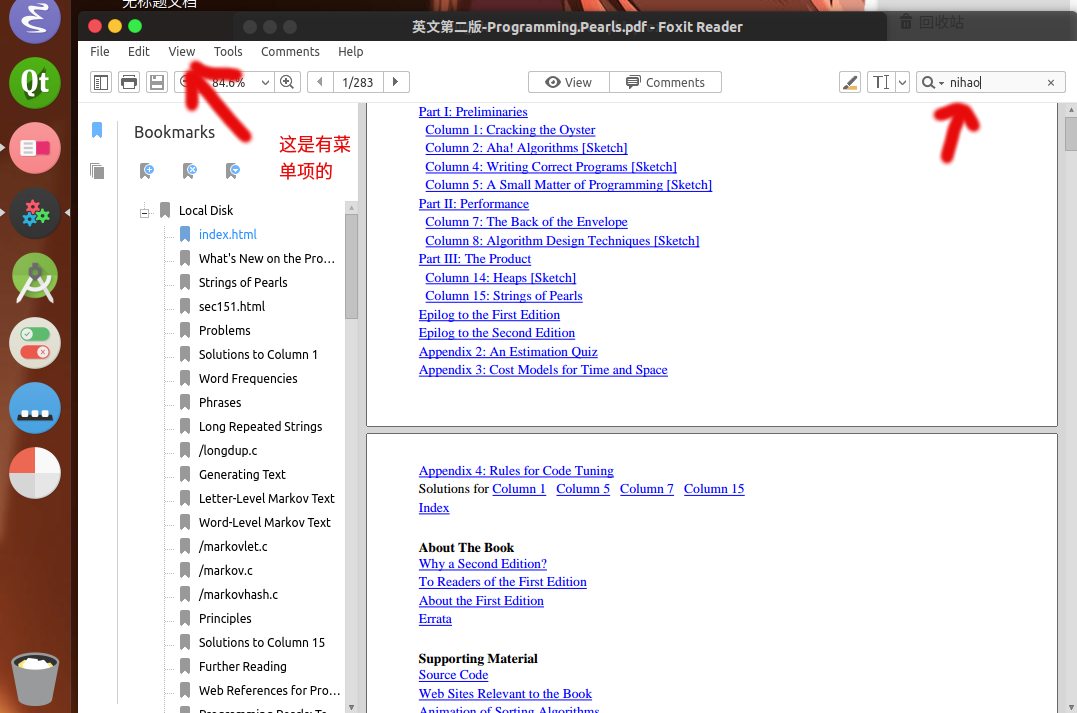Launch Android Studio from the dock
Image resolution: width=1077 pixels, height=713 pixels.
click(x=35, y=279)
